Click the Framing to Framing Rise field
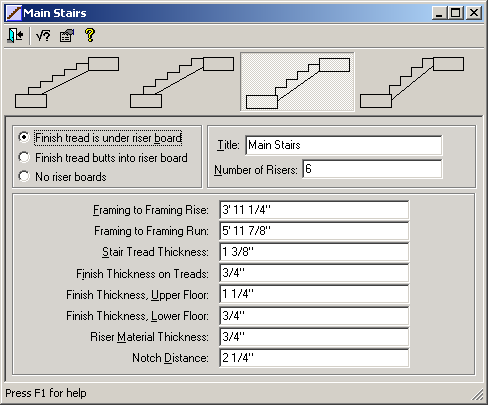 314,210
